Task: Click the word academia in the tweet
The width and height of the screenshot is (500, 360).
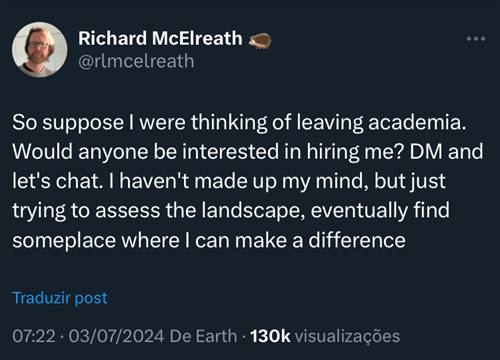Action: (x=417, y=122)
